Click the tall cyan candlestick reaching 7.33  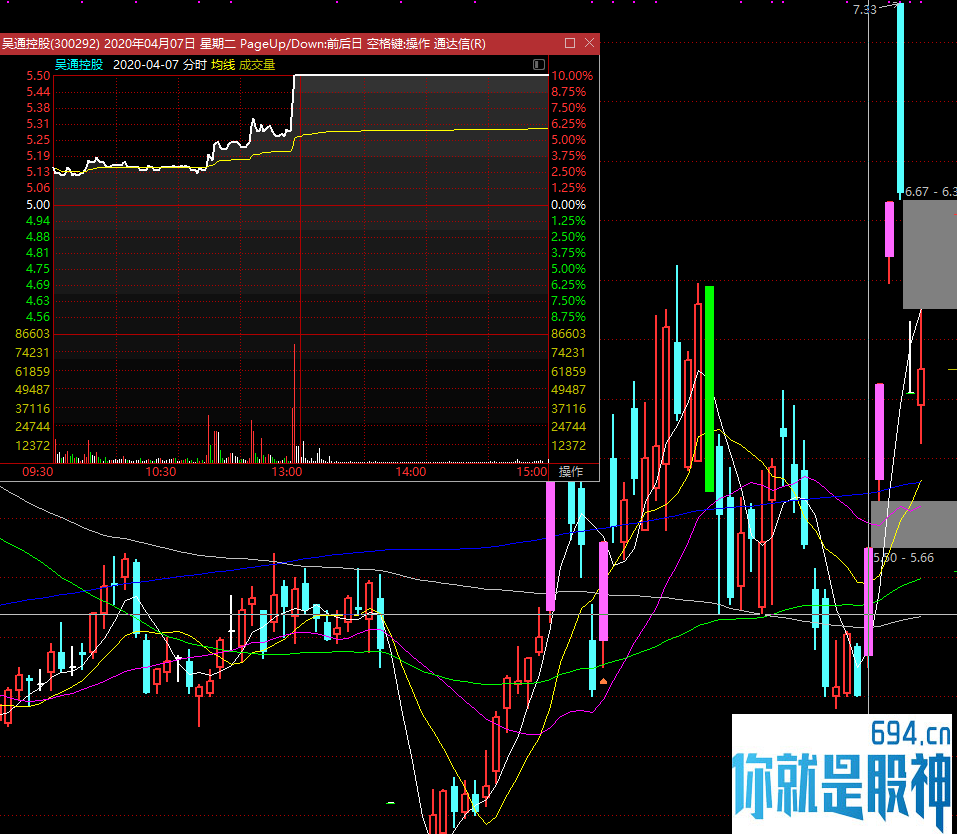pos(900,101)
